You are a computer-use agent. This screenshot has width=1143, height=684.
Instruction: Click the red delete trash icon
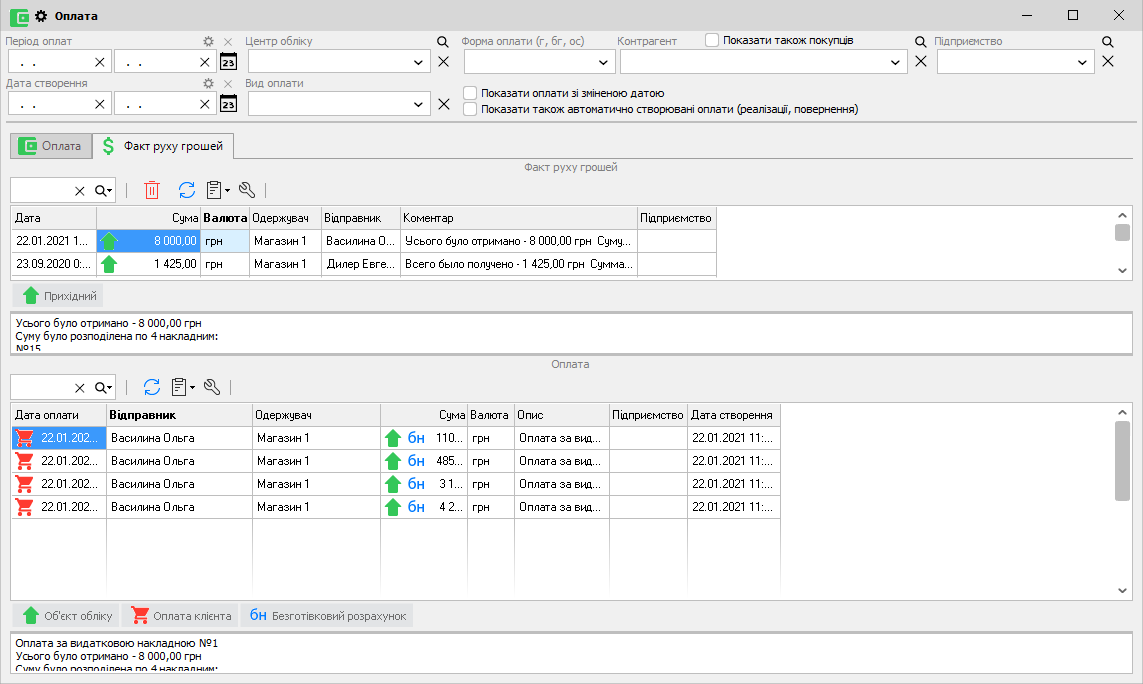152,190
